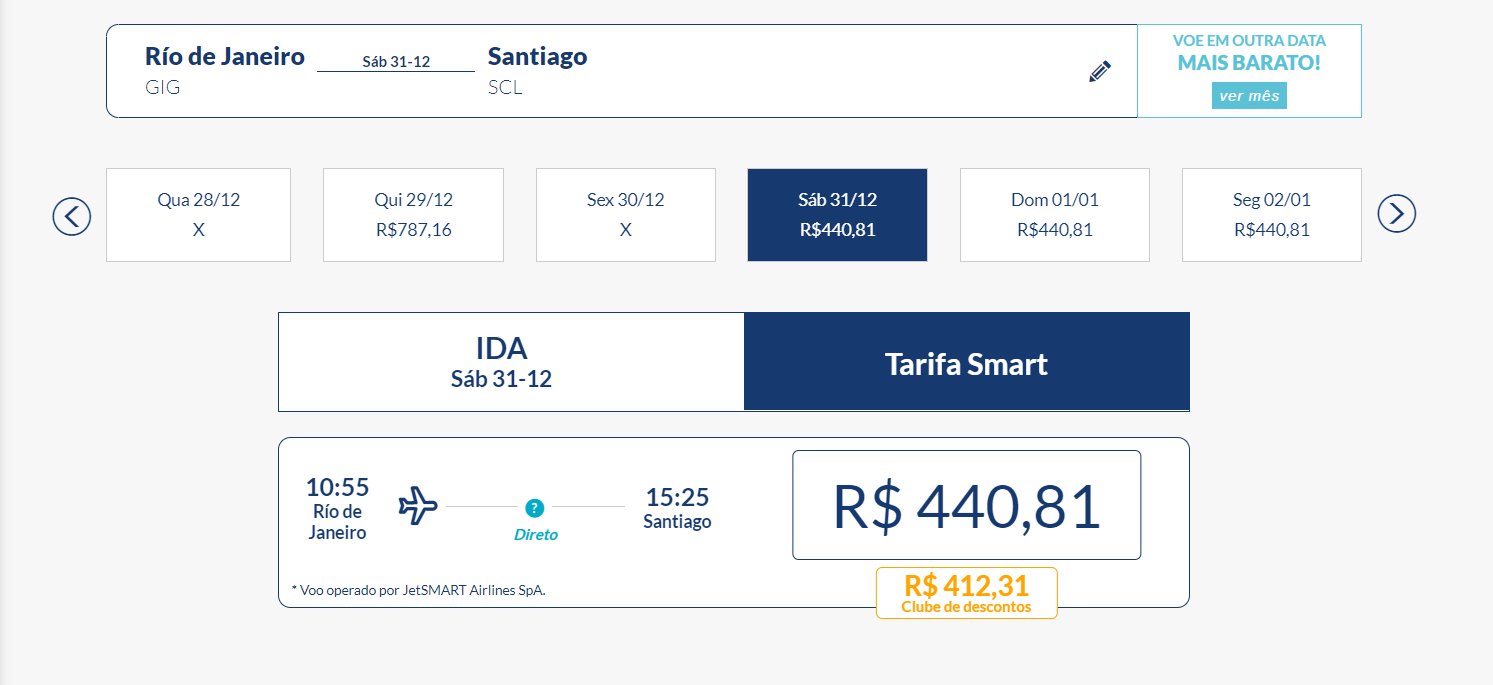
Task: Open the Tarifa Smart header
Action: tap(966, 362)
